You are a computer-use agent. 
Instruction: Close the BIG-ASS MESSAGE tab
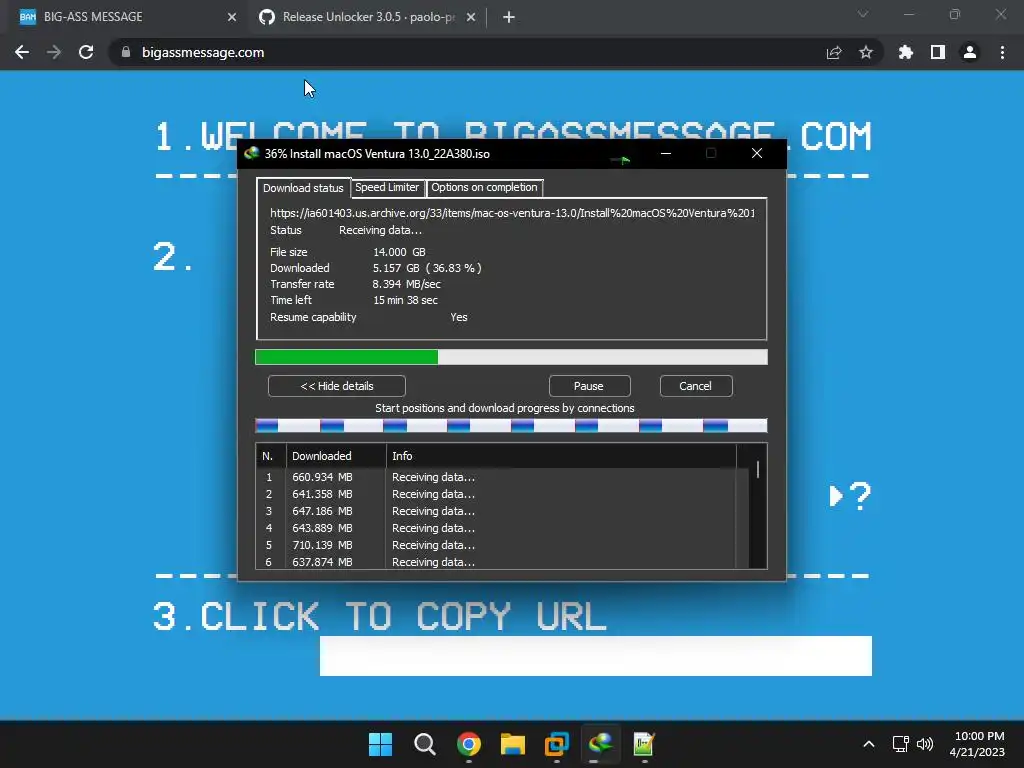tap(232, 18)
